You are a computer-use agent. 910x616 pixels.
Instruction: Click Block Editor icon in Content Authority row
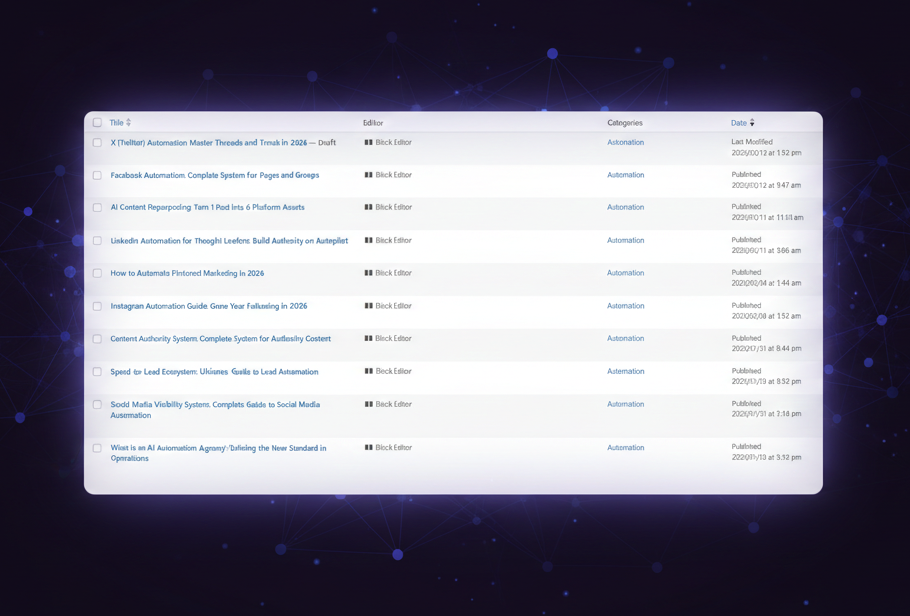(368, 338)
